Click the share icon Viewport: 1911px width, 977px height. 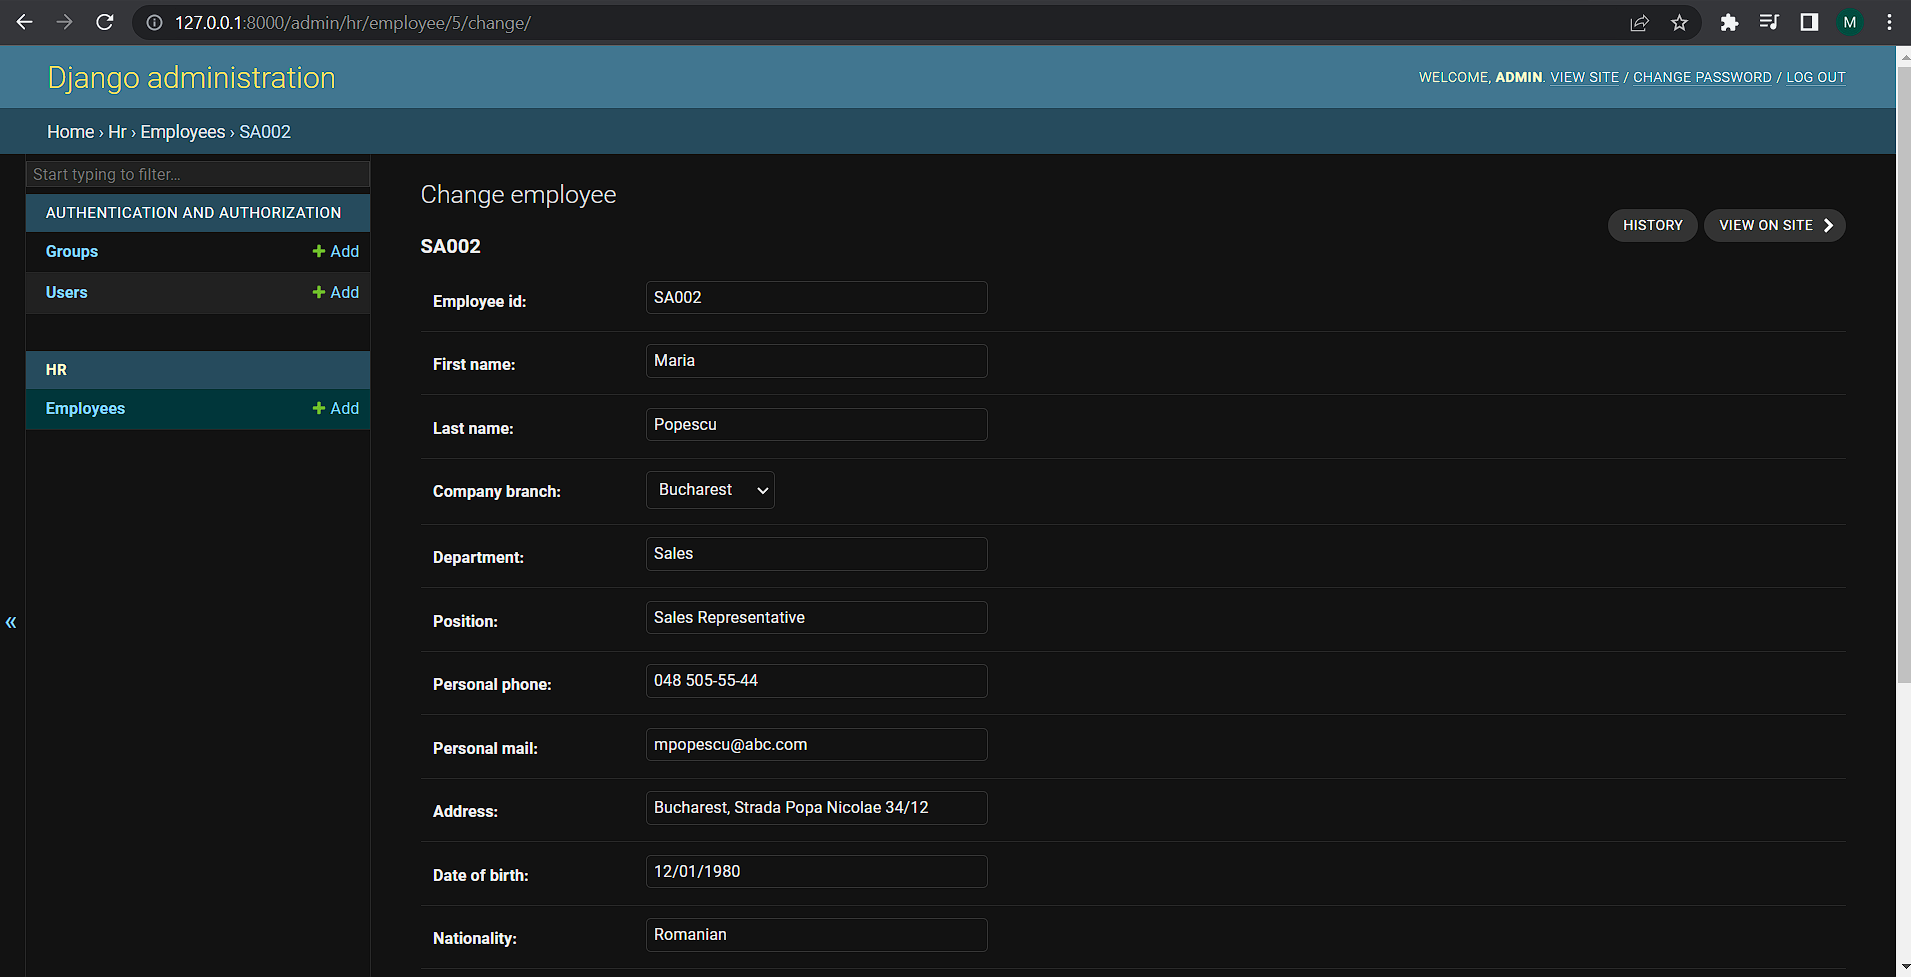click(1639, 22)
